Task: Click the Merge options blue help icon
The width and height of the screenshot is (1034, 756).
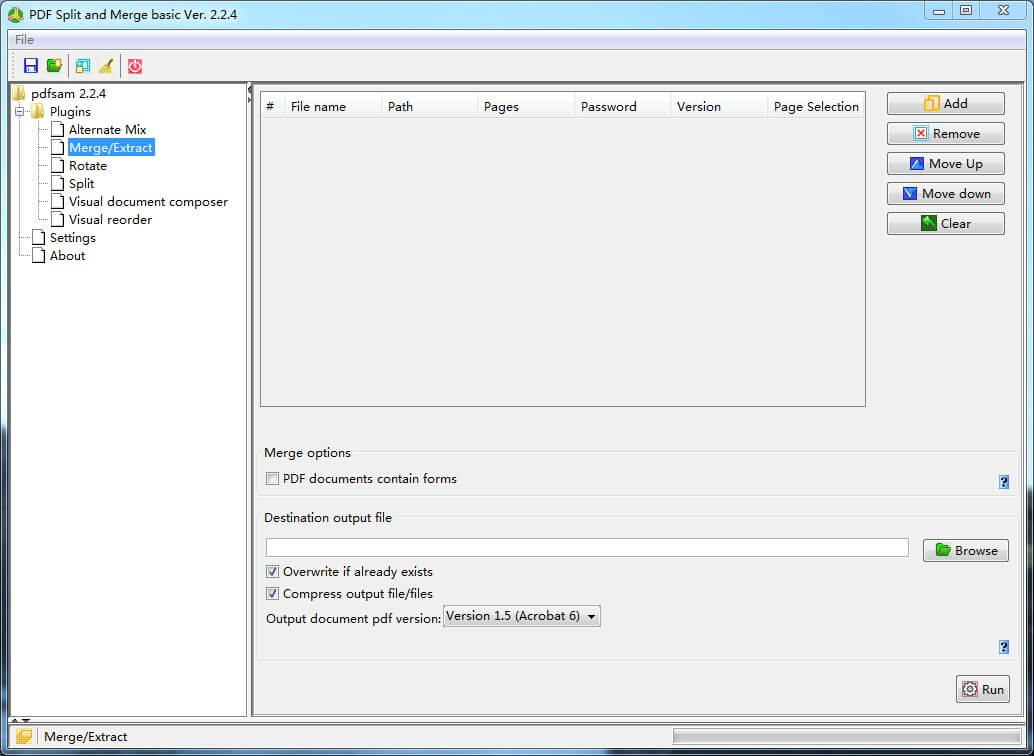Action: click(x=1004, y=482)
